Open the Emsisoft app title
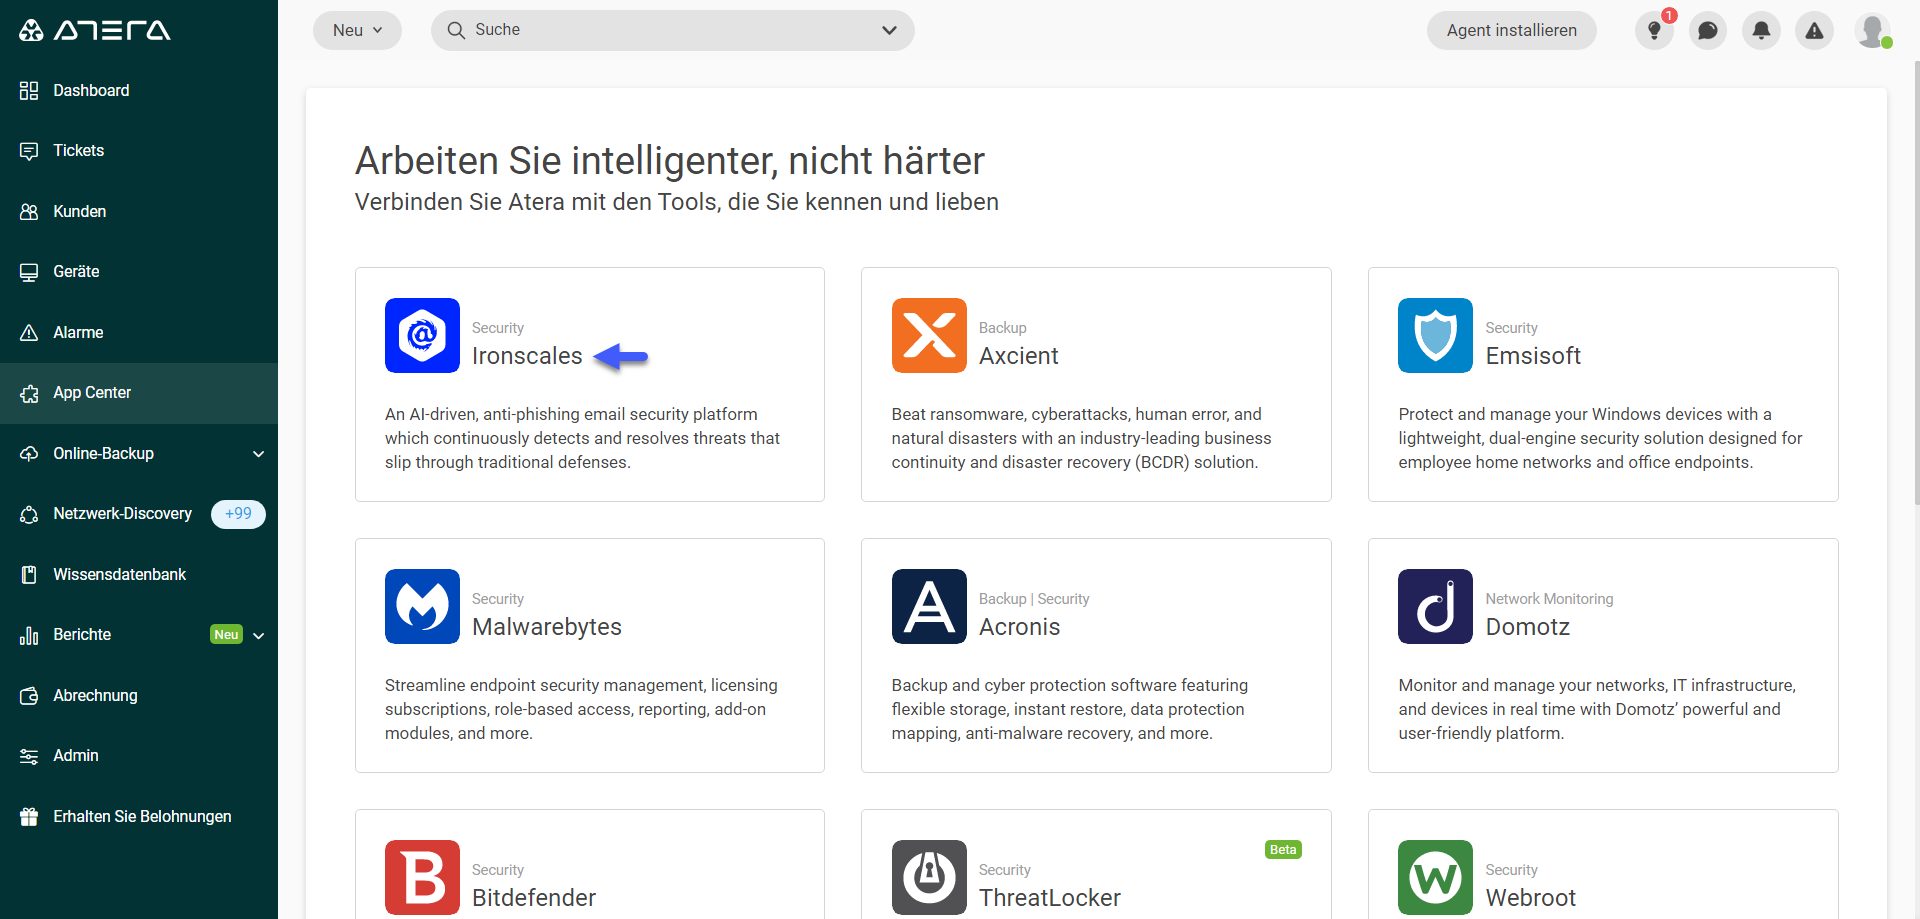The image size is (1920, 919). click(1533, 356)
